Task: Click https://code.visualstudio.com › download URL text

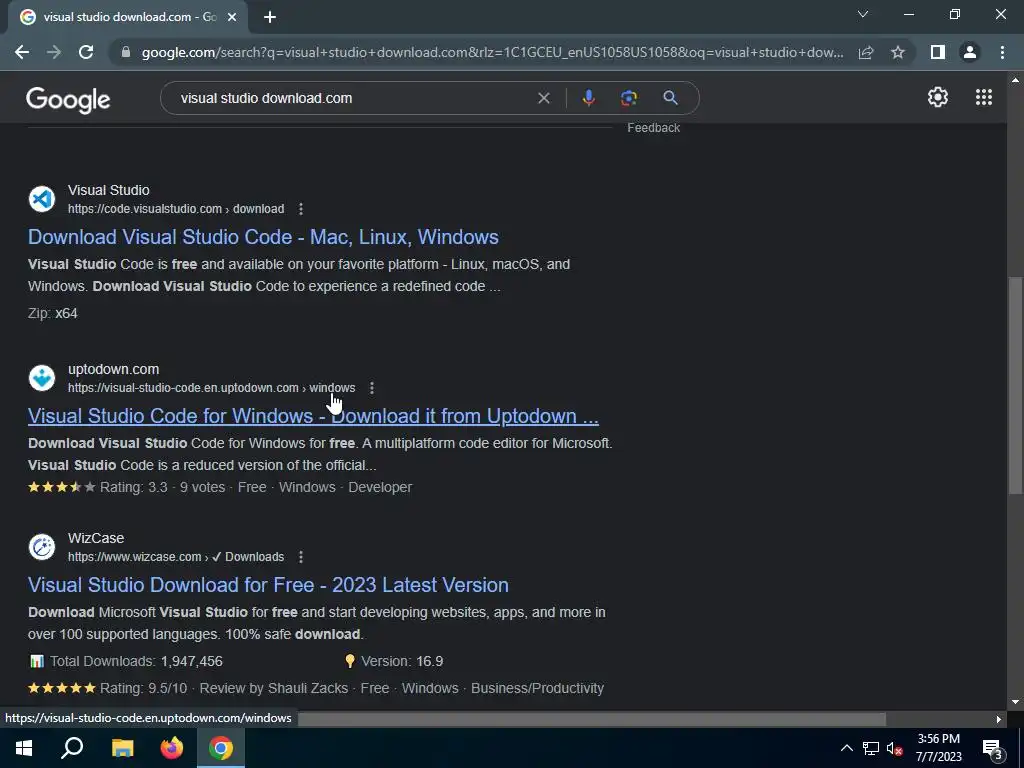Action: point(176,209)
